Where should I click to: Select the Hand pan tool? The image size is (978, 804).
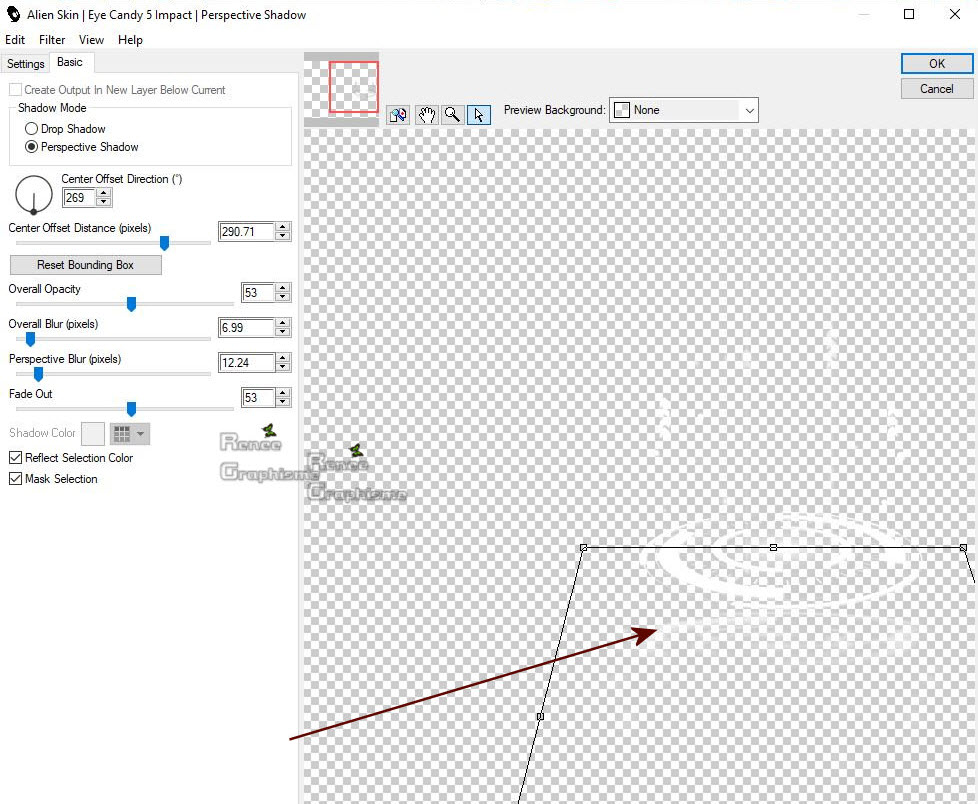427,115
